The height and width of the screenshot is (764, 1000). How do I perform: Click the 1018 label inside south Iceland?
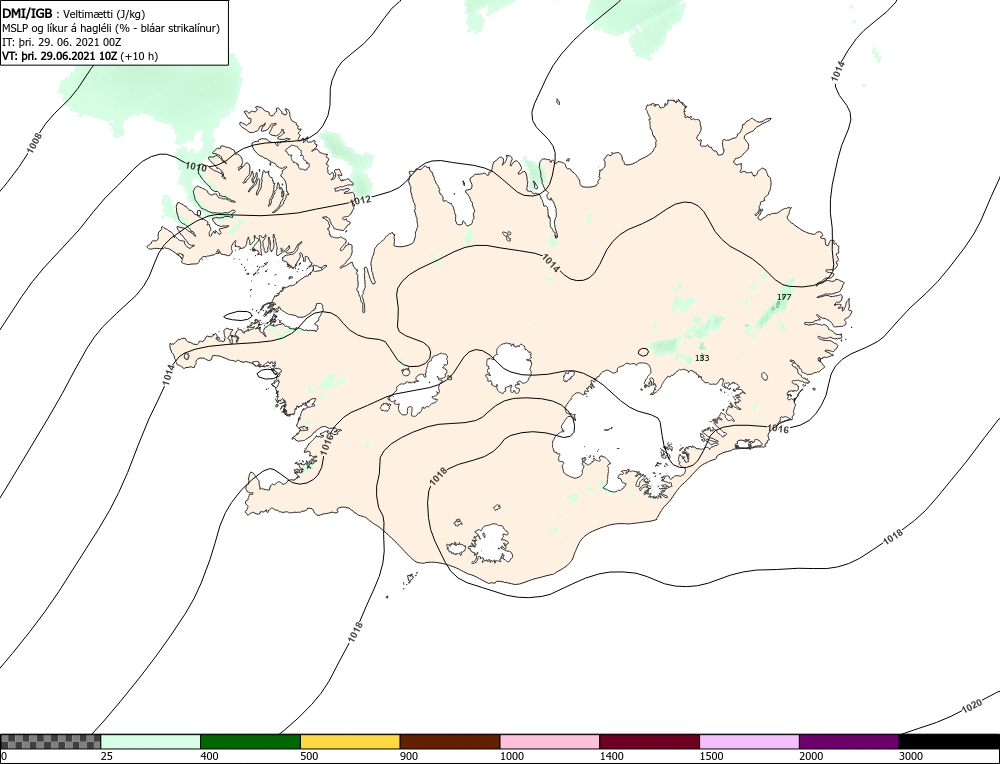(x=439, y=476)
